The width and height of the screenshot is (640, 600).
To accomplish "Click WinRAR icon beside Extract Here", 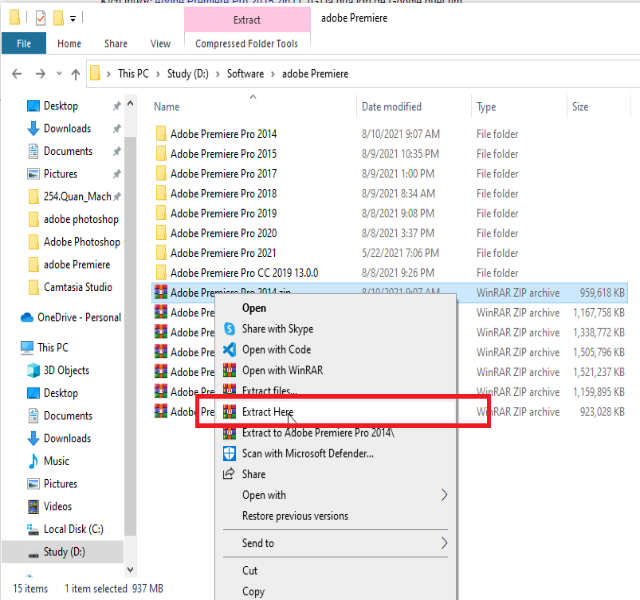I will [229, 412].
